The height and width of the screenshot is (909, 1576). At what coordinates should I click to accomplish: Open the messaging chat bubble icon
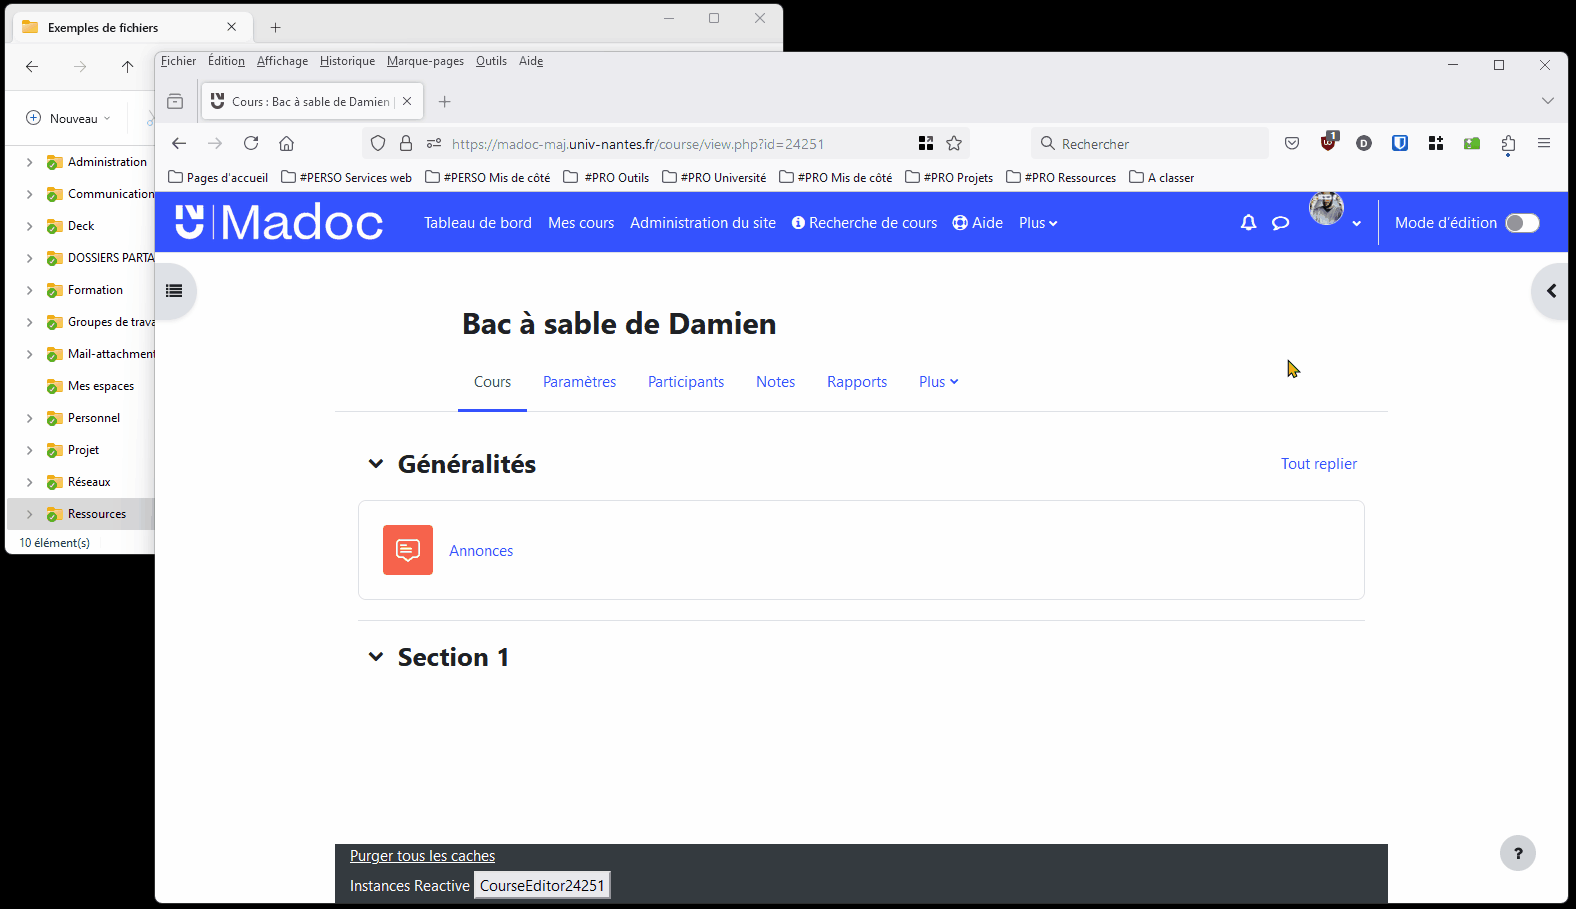tap(1280, 223)
